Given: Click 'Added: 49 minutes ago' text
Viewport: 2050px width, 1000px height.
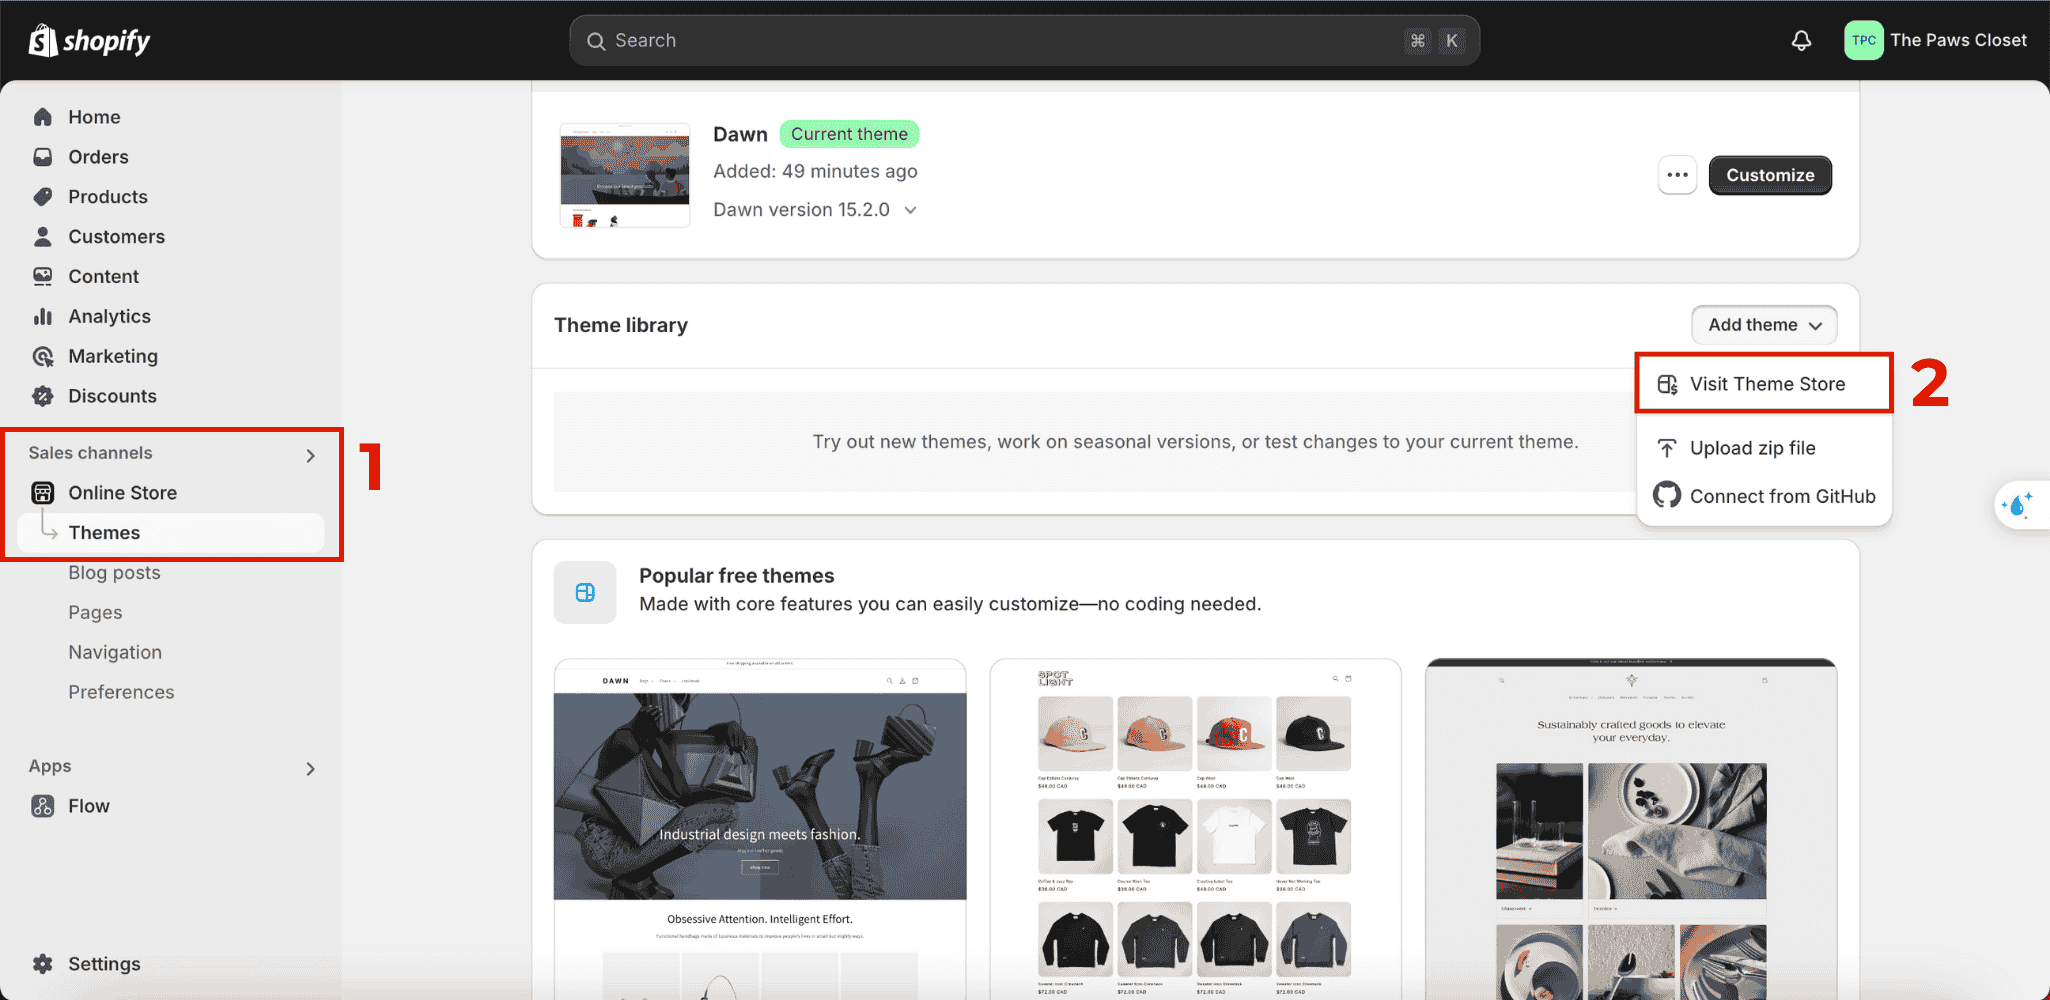Looking at the screenshot, I should coord(815,171).
